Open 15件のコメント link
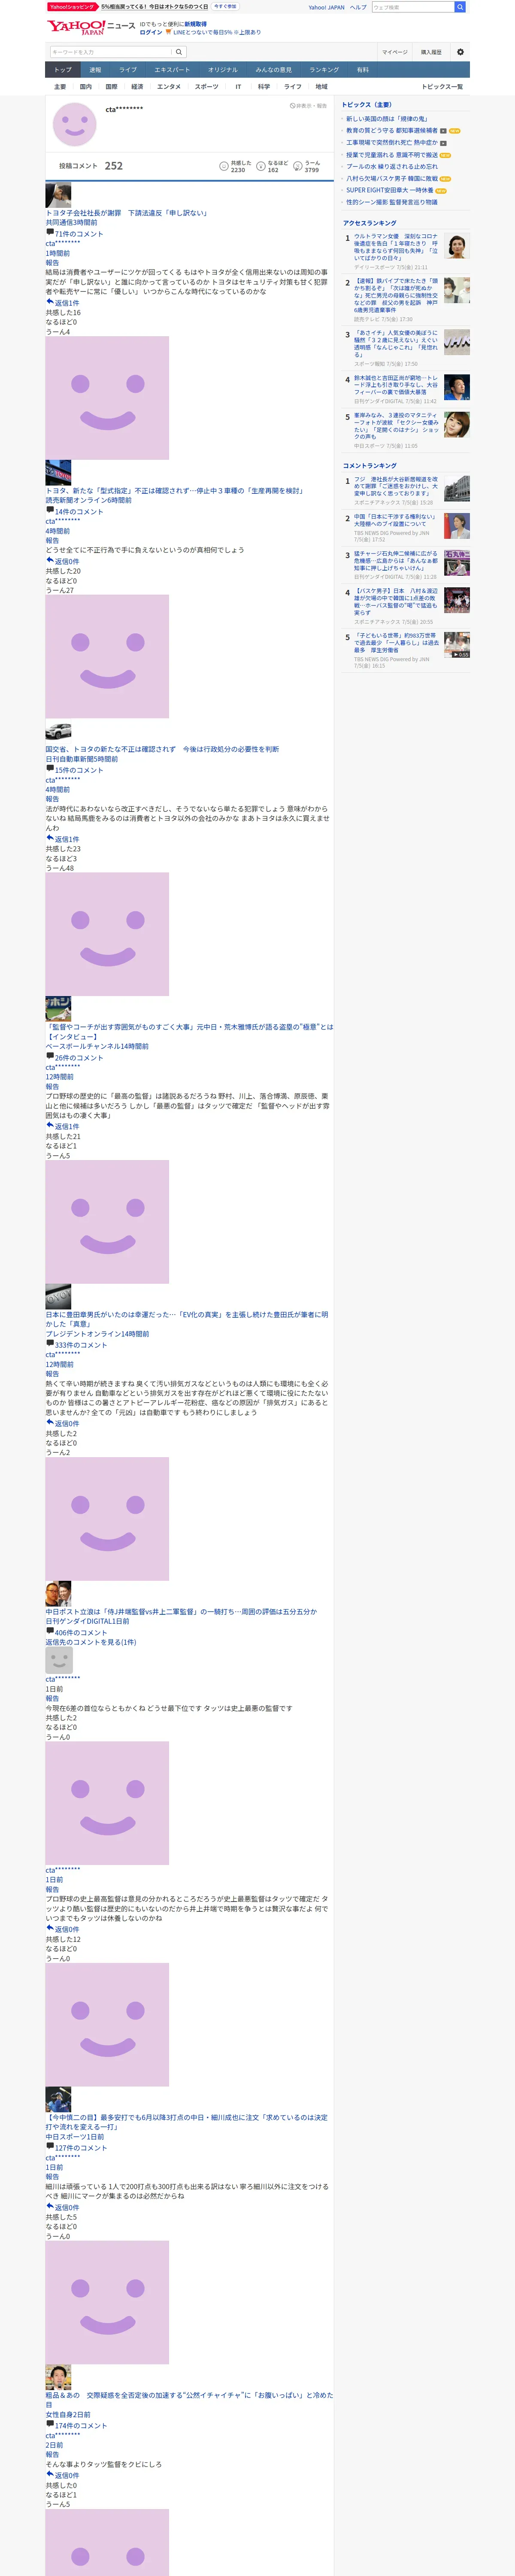Viewport: 515px width, 2576px height. pyautogui.click(x=78, y=770)
